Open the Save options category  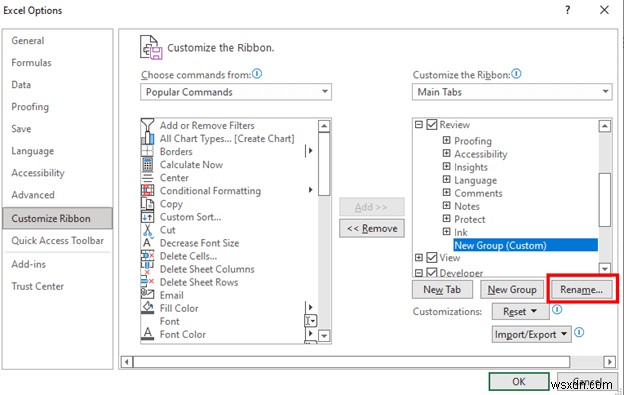[x=21, y=129]
